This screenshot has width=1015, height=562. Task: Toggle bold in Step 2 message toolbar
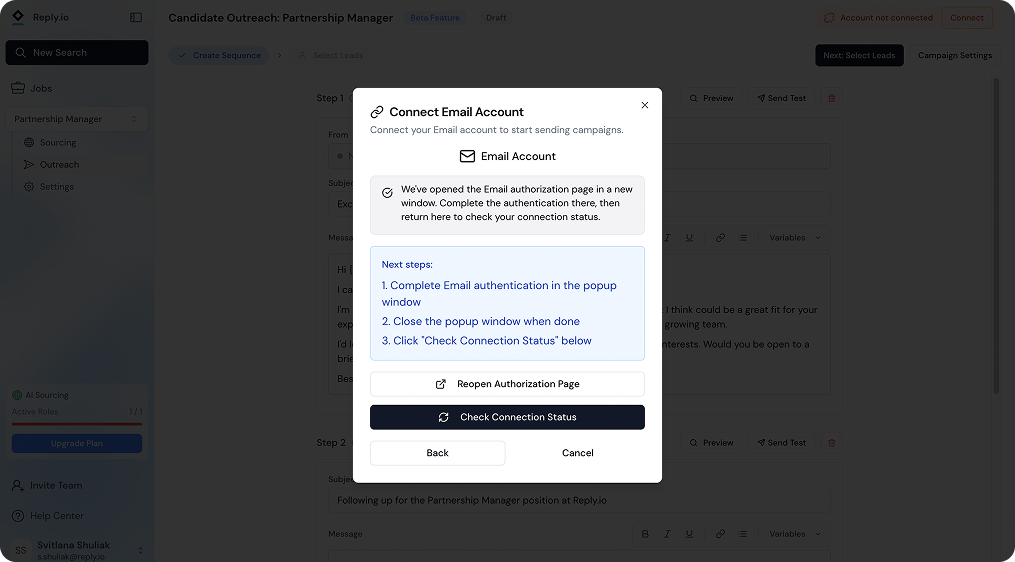[x=645, y=534]
